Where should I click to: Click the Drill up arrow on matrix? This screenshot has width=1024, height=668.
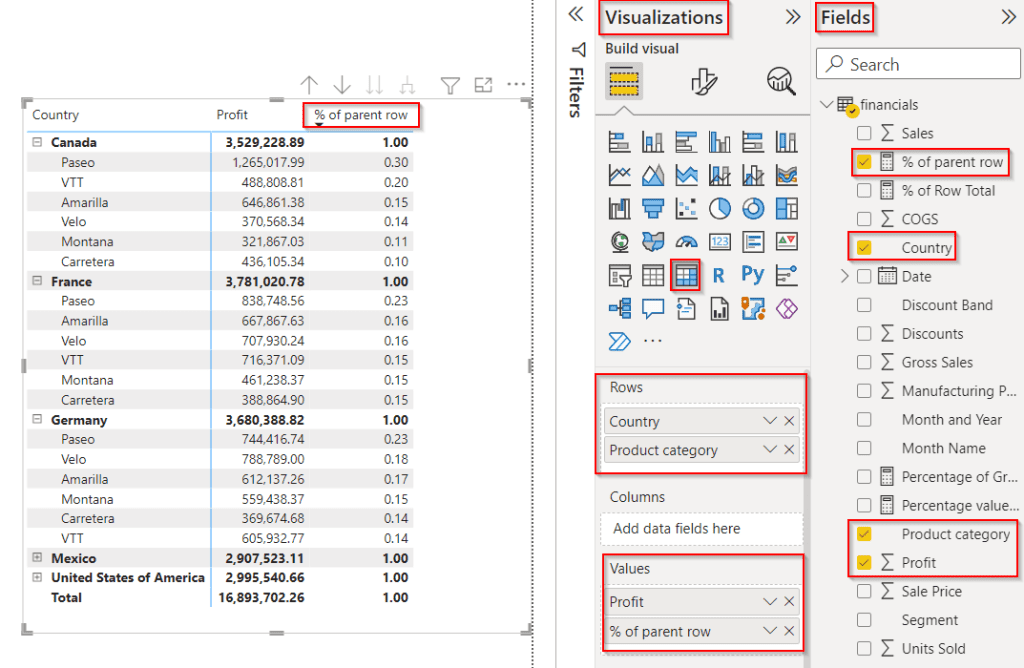pos(309,85)
